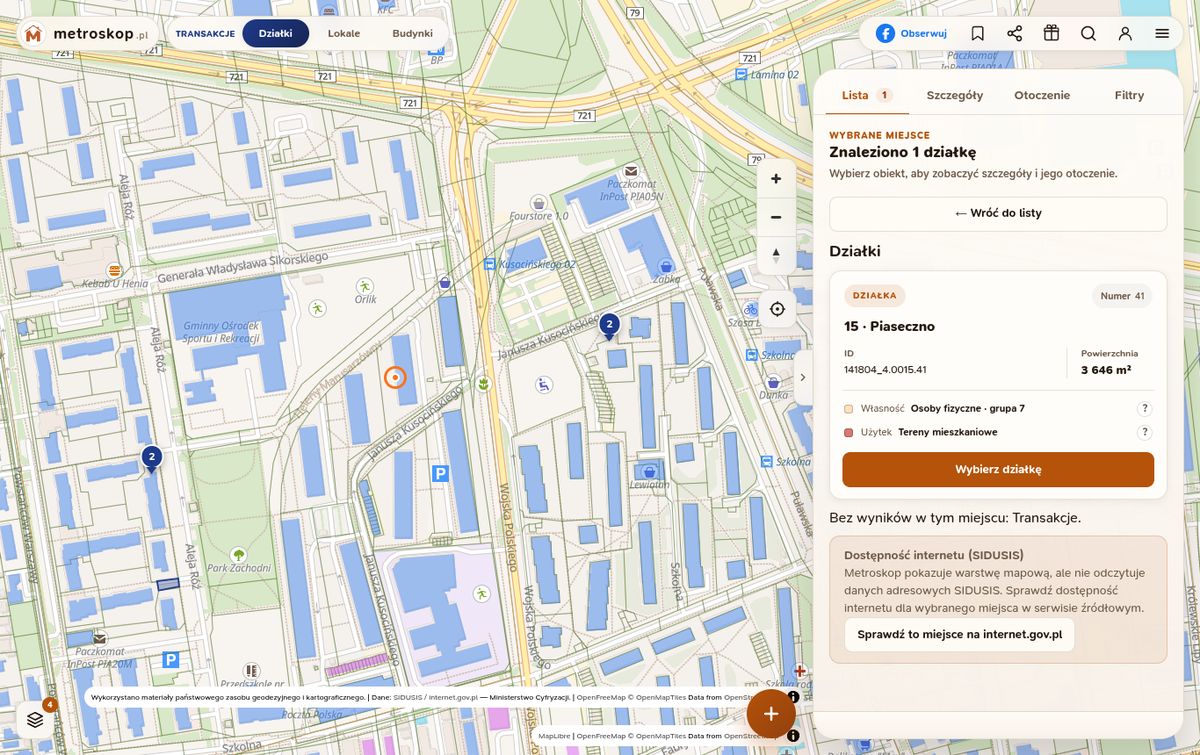Show help for Użytek row
This screenshot has height=755, width=1200.
point(1145,432)
